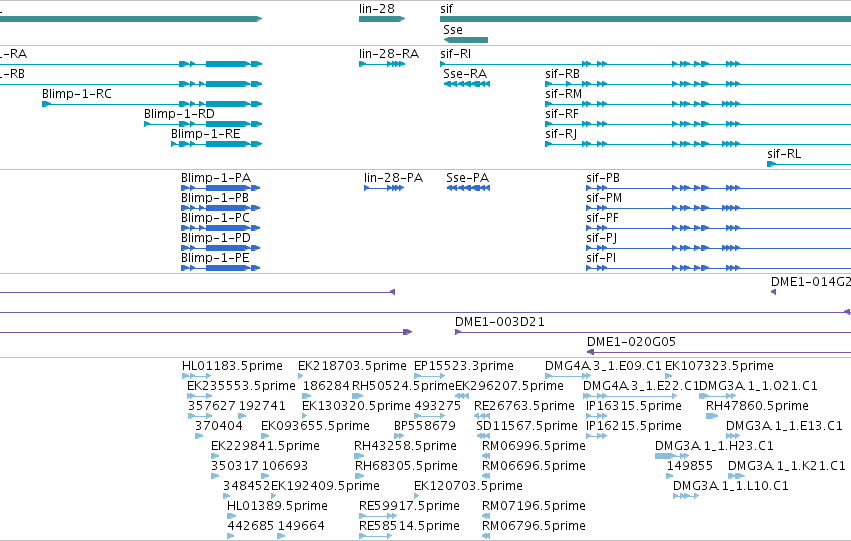Click the sif-PI protein label
This screenshot has height=541, width=851.
click(x=601, y=258)
